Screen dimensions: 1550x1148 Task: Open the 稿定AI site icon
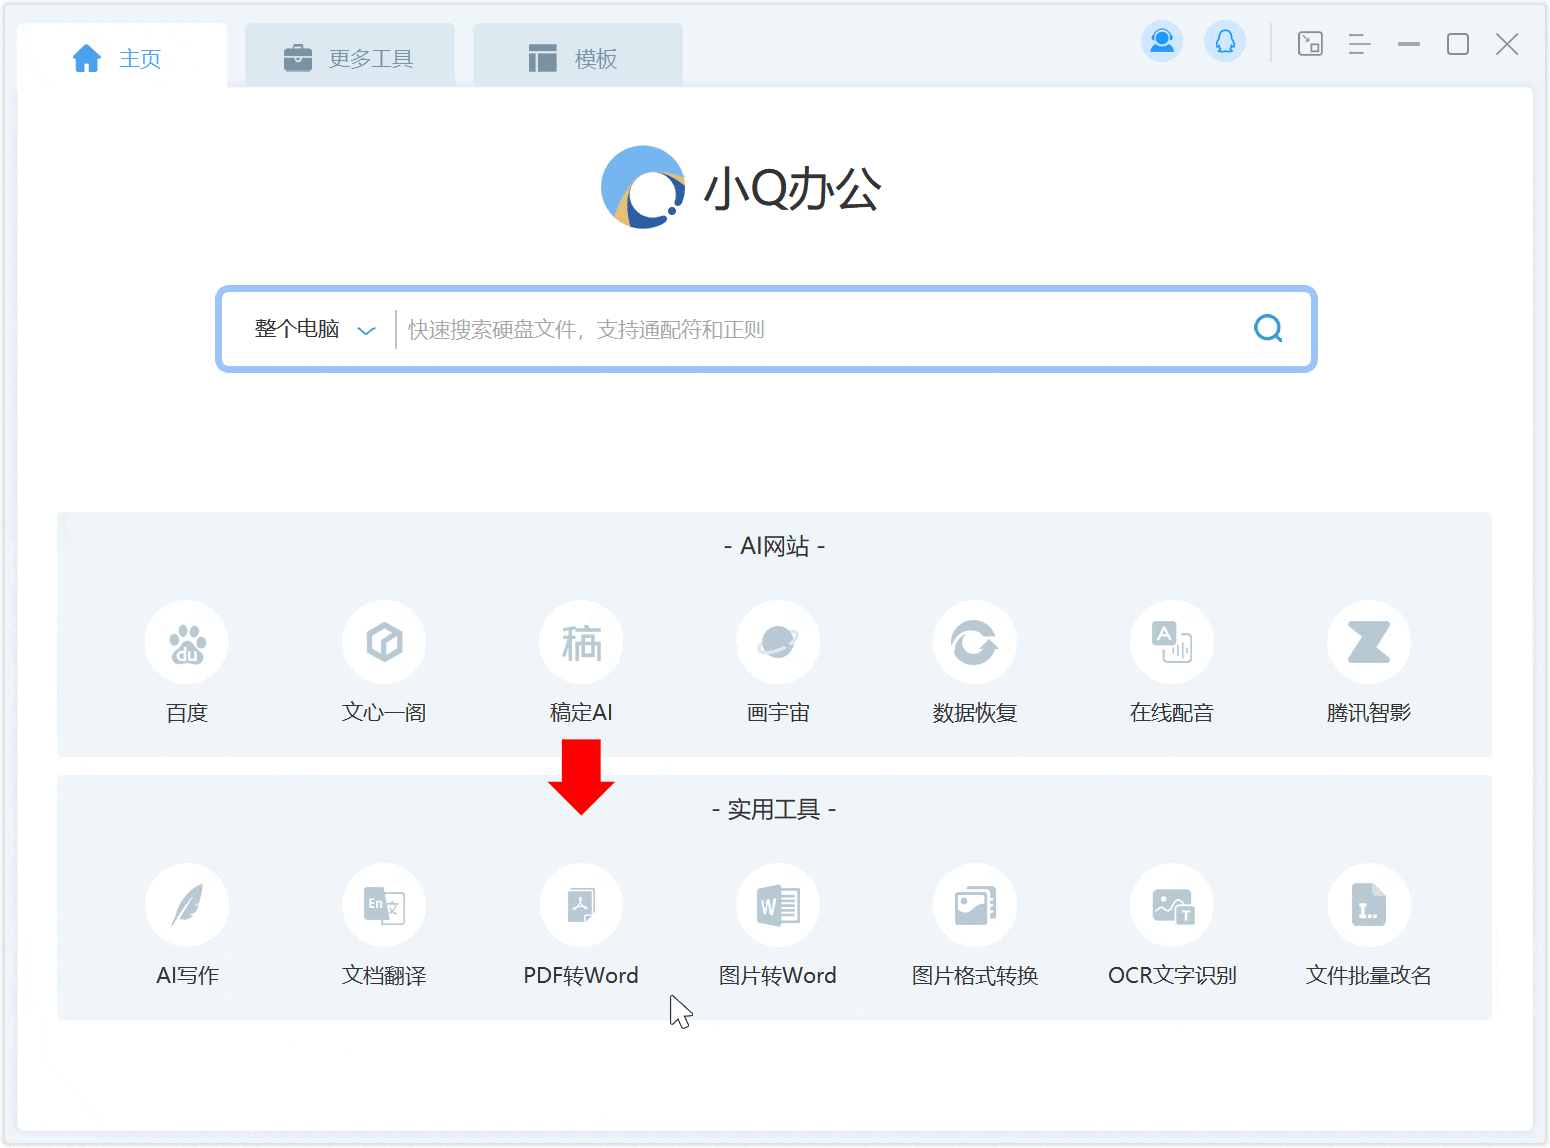581,643
